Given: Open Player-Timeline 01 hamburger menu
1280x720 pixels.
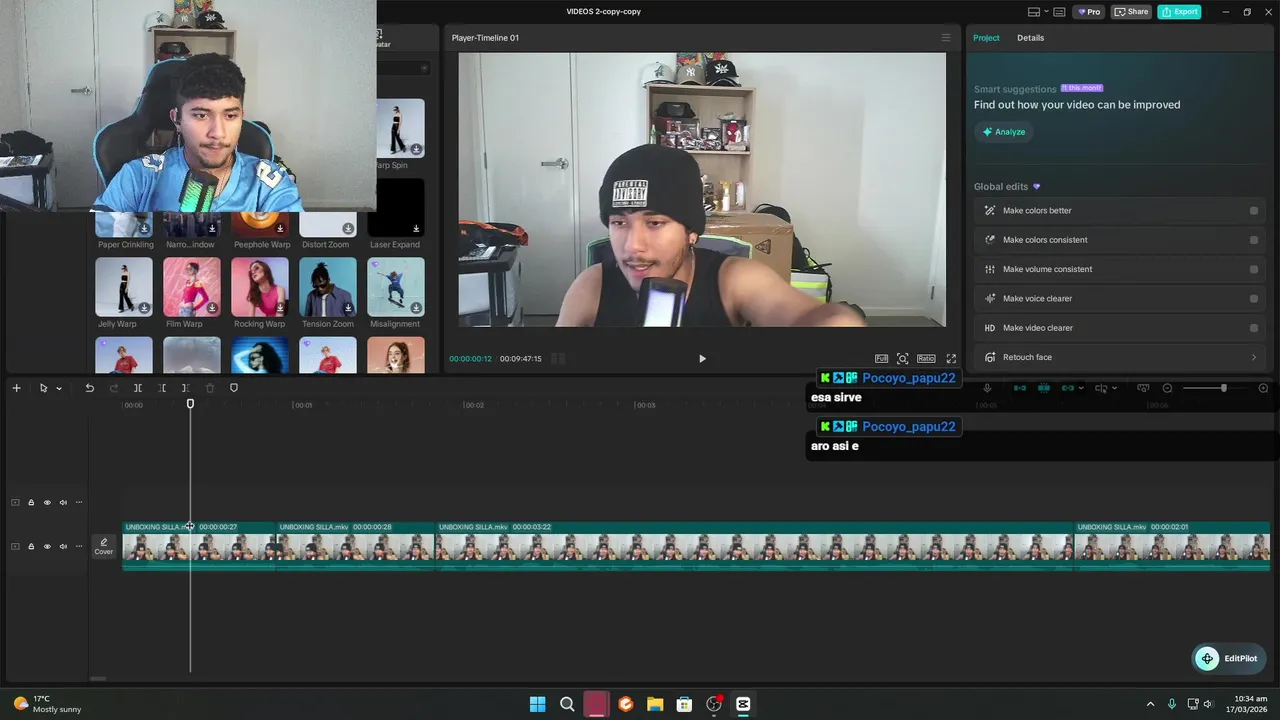Looking at the screenshot, I should pyautogui.click(x=946, y=38).
